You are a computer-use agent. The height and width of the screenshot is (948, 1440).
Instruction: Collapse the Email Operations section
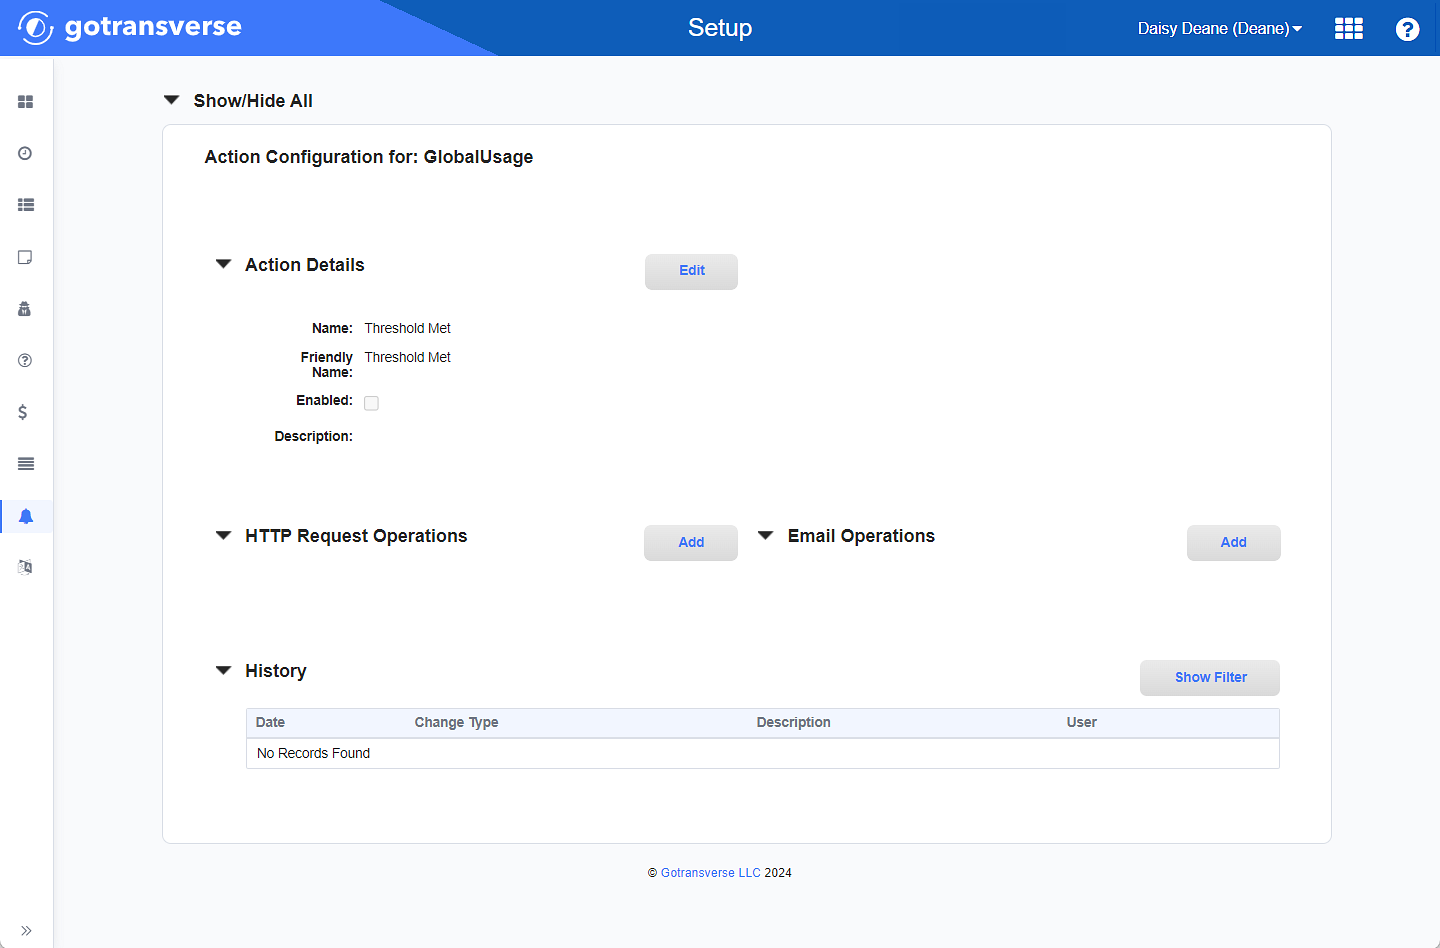[766, 535]
